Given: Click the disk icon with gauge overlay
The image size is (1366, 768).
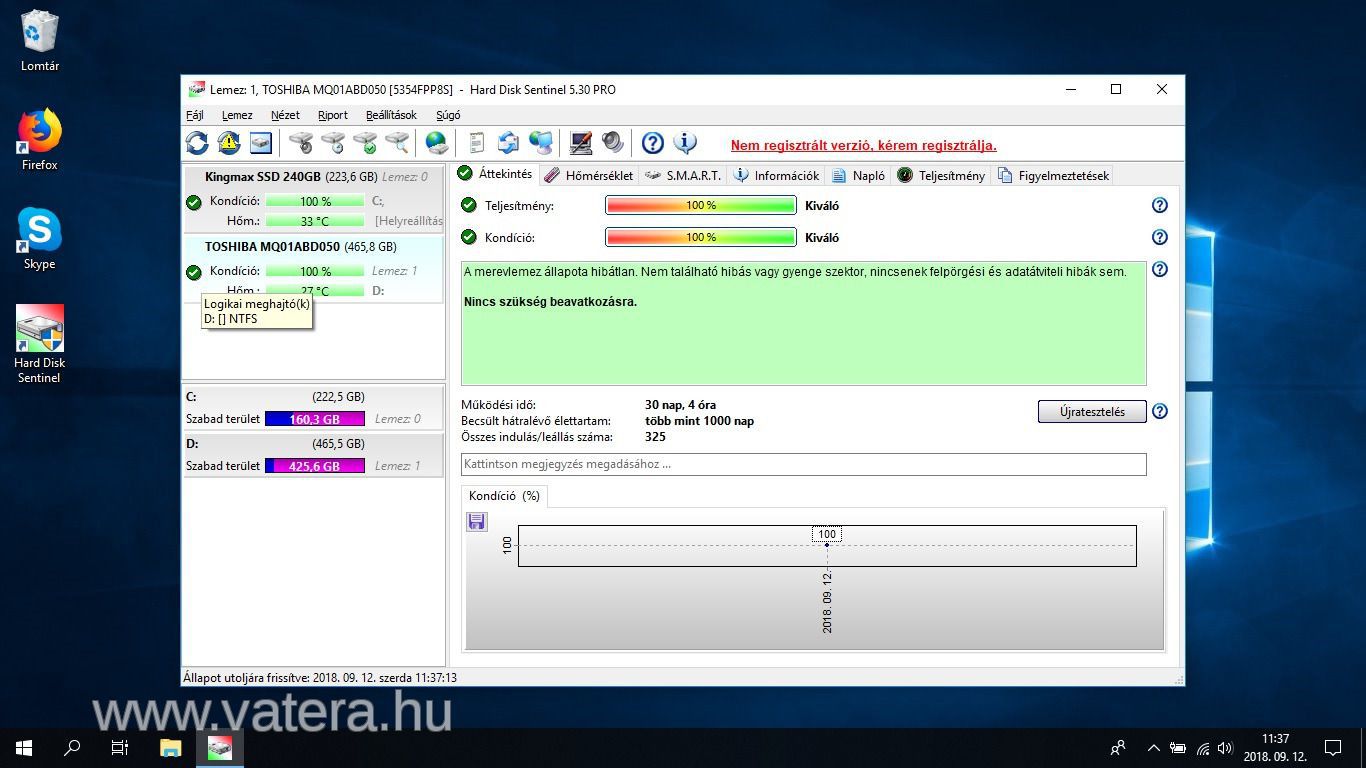Looking at the screenshot, I should click(301, 143).
